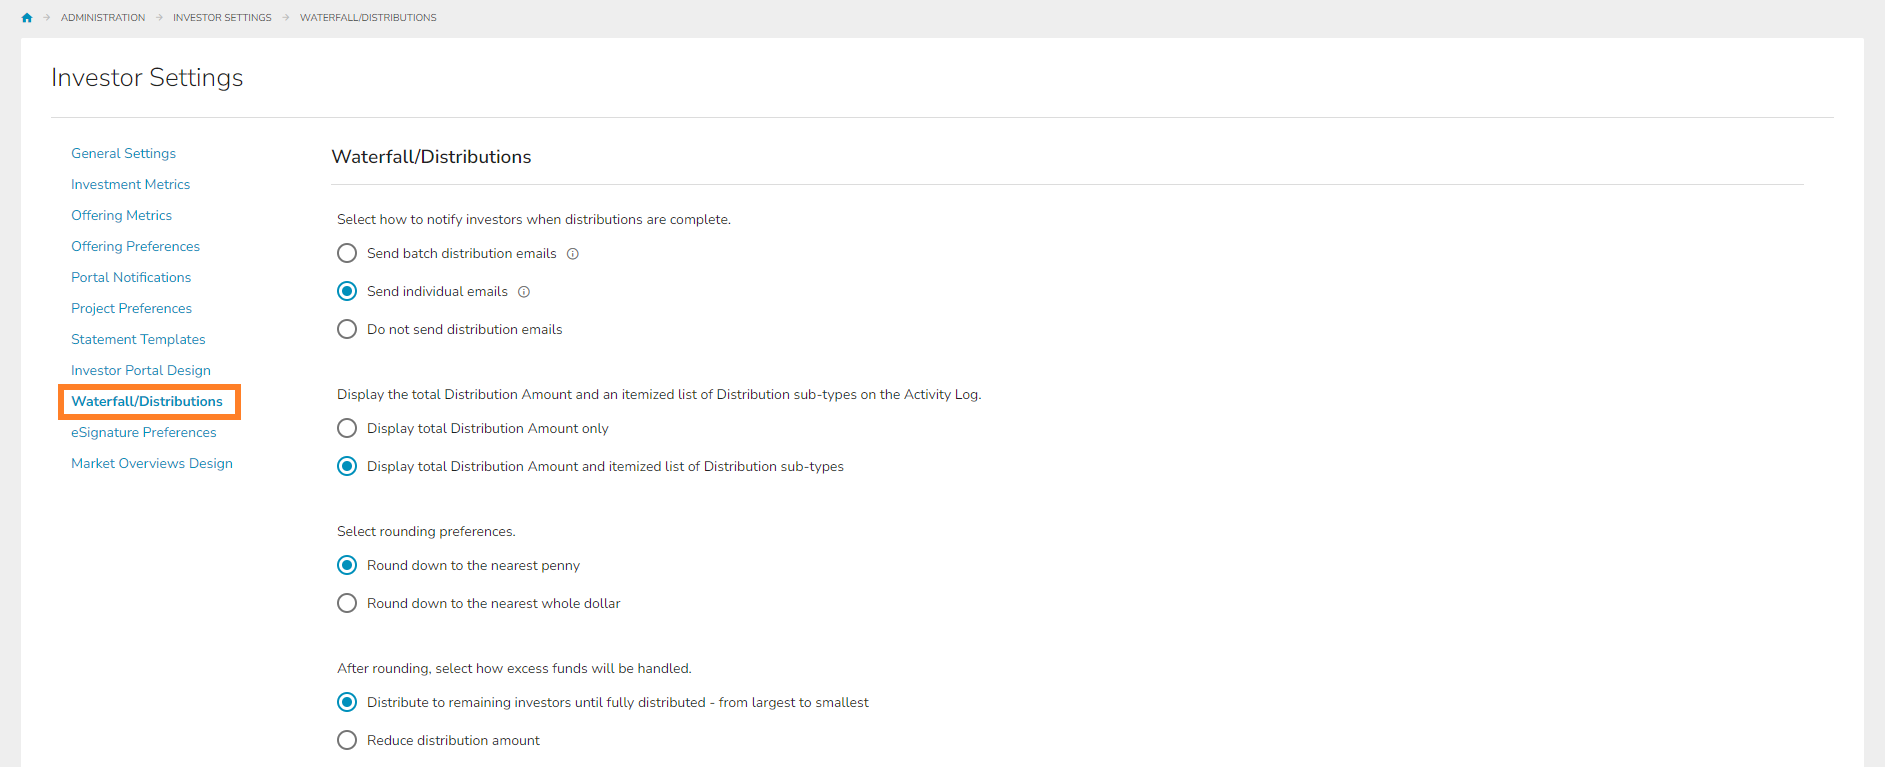1885x767 pixels.
Task: Open Market Overviews Design page
Action: [x=152, y=464]
